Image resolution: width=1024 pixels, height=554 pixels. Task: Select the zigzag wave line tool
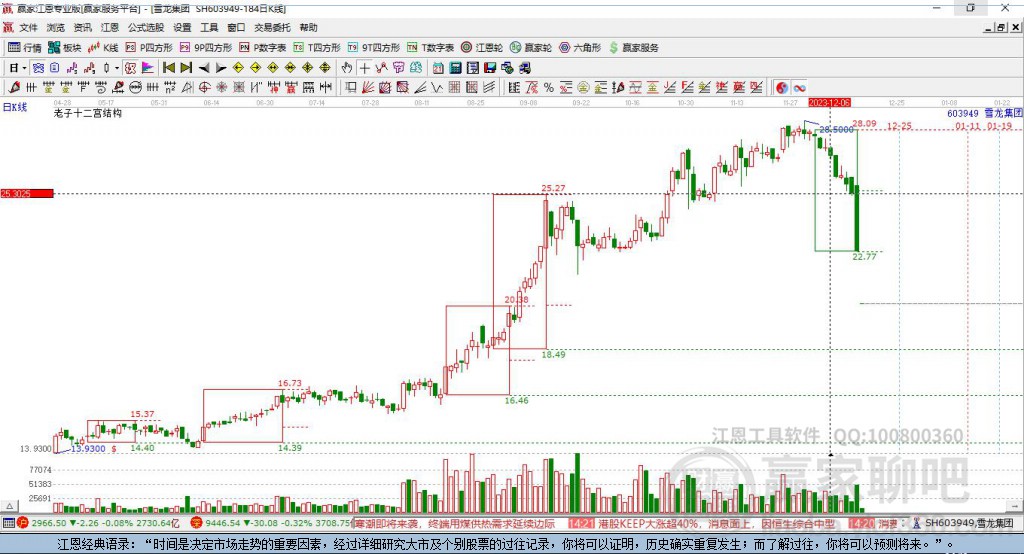coord(438,88)
